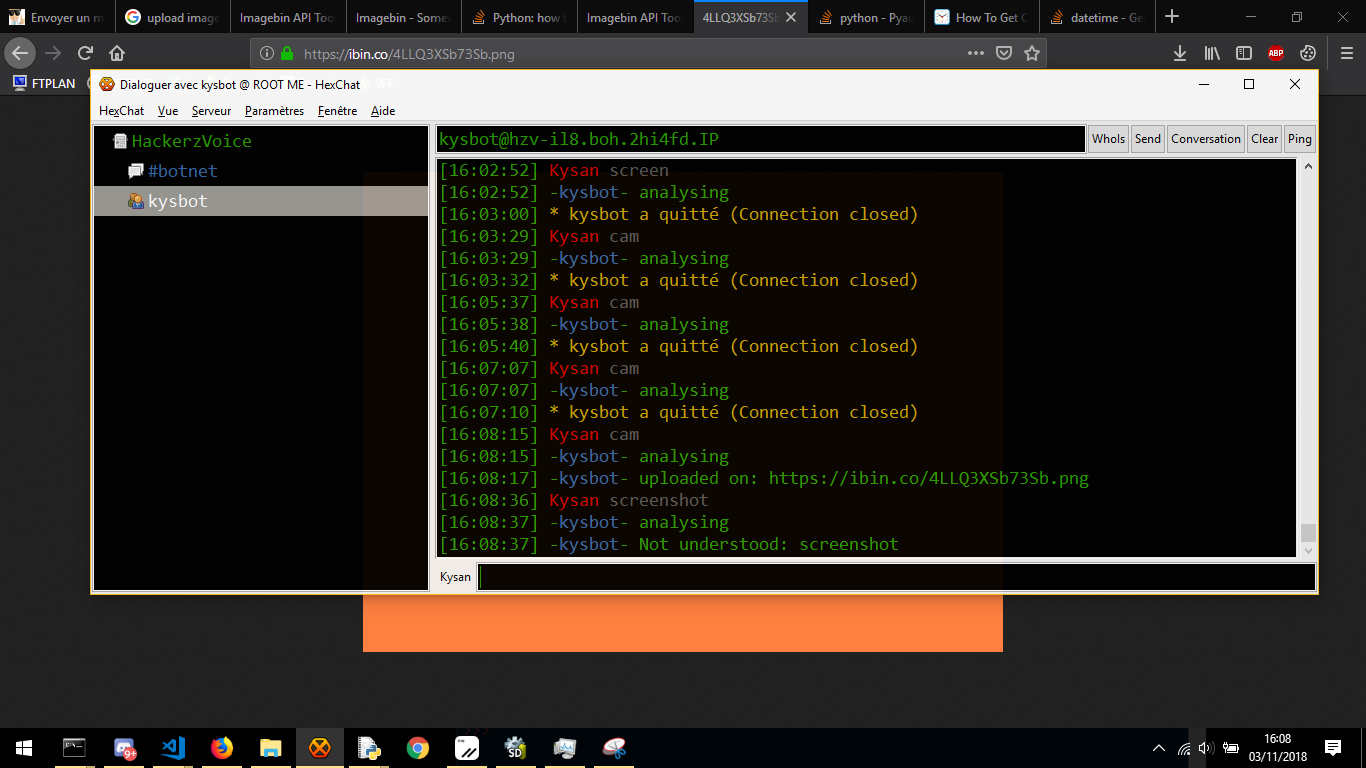Viewport: 1366px width, 768px height.
Task: Select the #botnet channel in tree
Action: click(182, 171)
